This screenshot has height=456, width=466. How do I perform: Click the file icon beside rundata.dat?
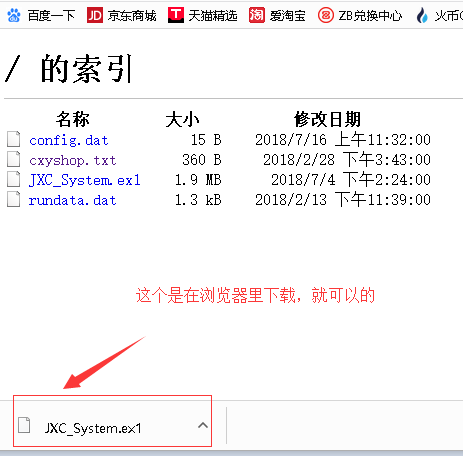click(14, 199)
